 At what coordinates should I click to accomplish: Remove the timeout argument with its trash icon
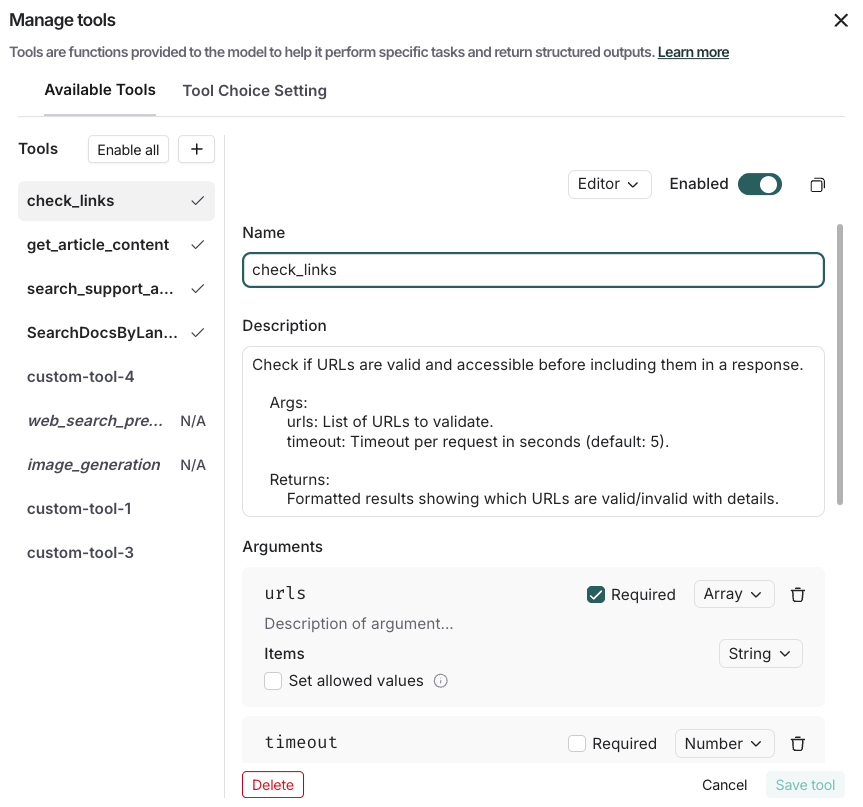(797, 743)
